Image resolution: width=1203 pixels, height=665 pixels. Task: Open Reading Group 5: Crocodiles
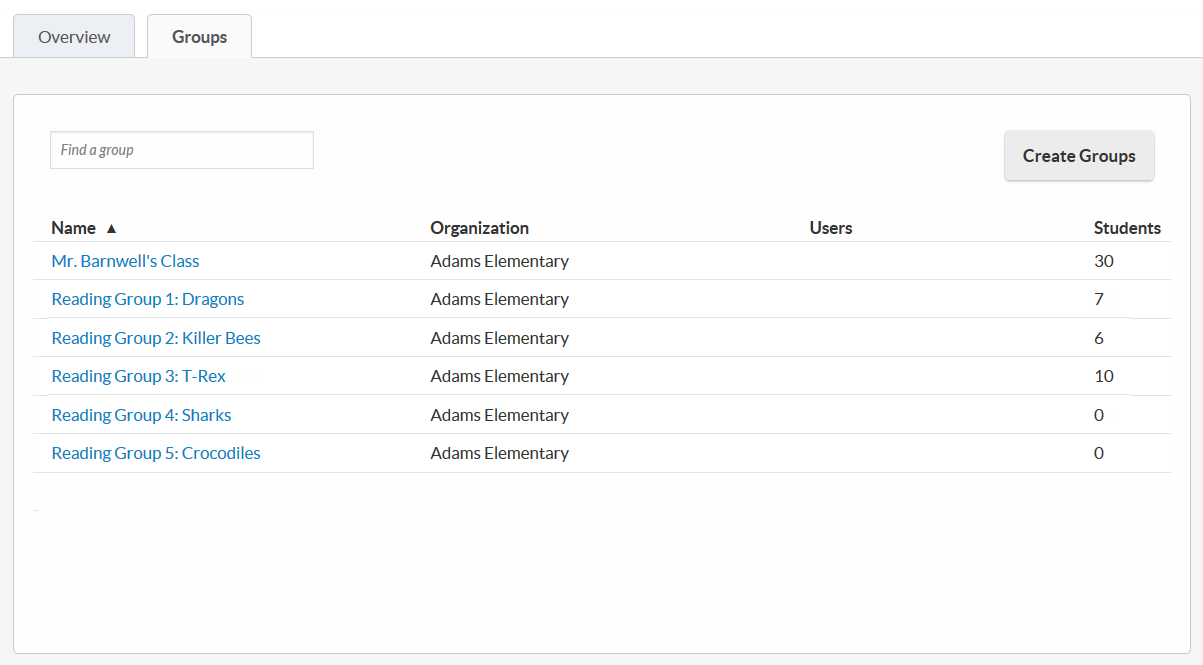pyautogui.click(x=156, y=453)
